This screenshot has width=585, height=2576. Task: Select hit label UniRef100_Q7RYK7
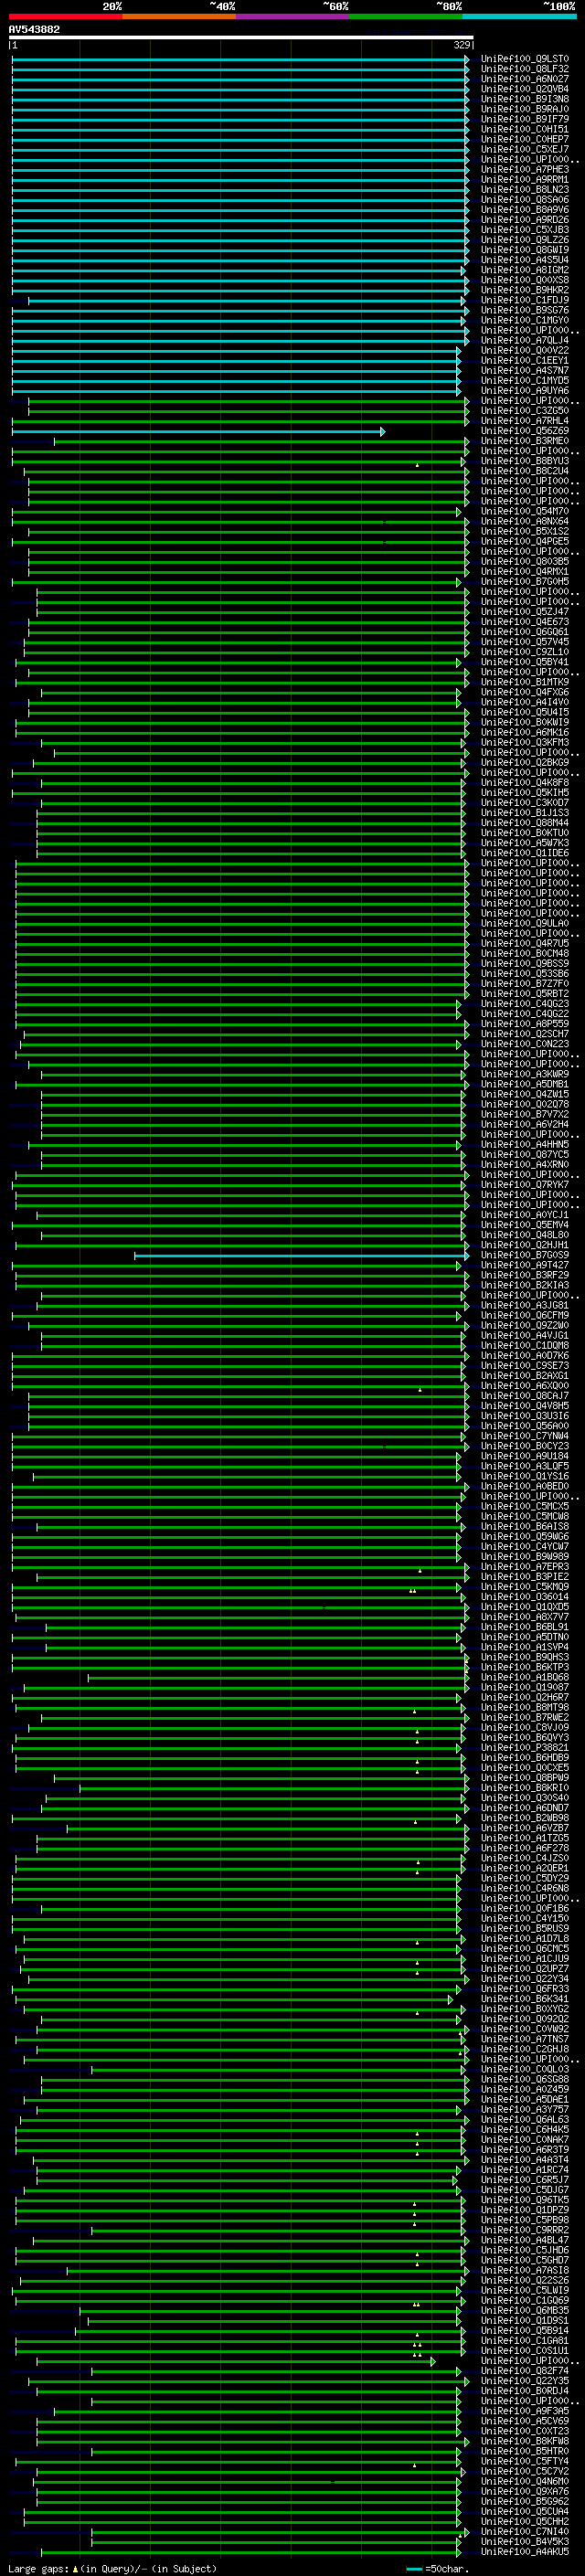tap(525, 1185)
